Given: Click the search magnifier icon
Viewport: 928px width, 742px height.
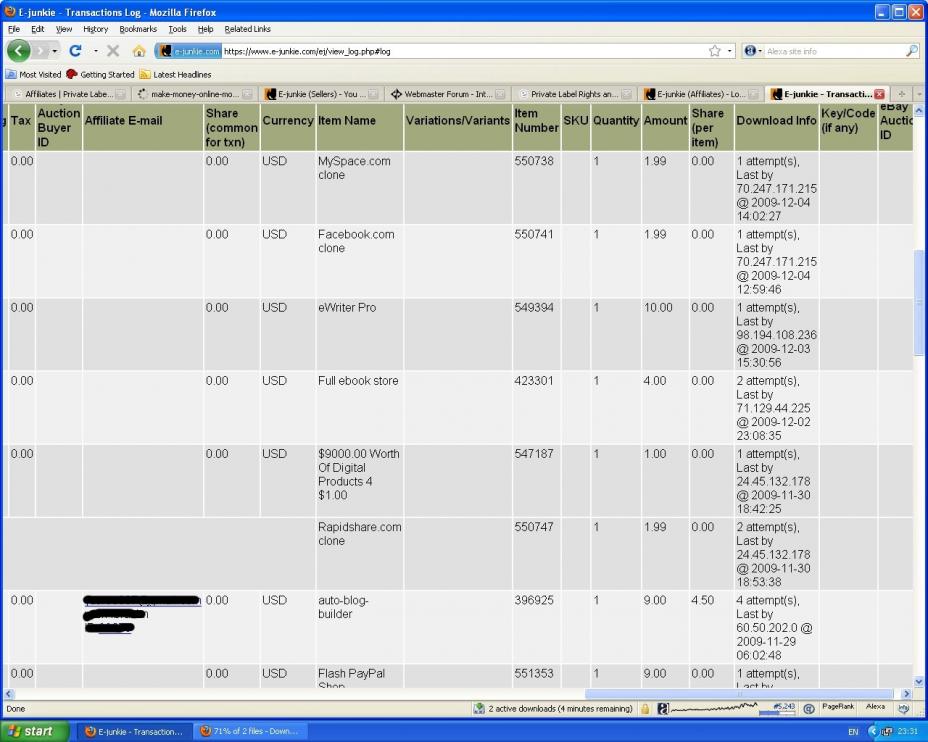Looking at the screenshot, I should [911, 51].
